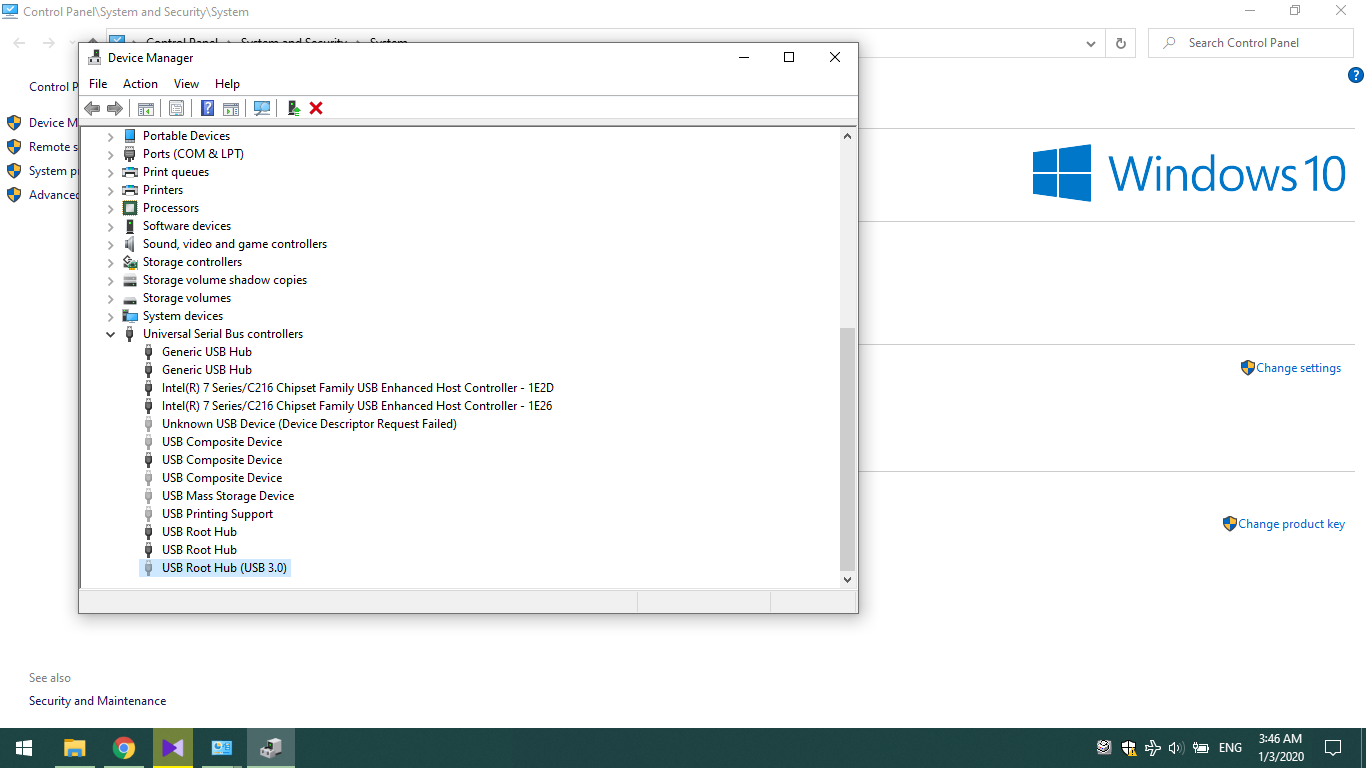Click the Control Panel refresh button
Screen dimensions: 1366x768
(1121, 43)
